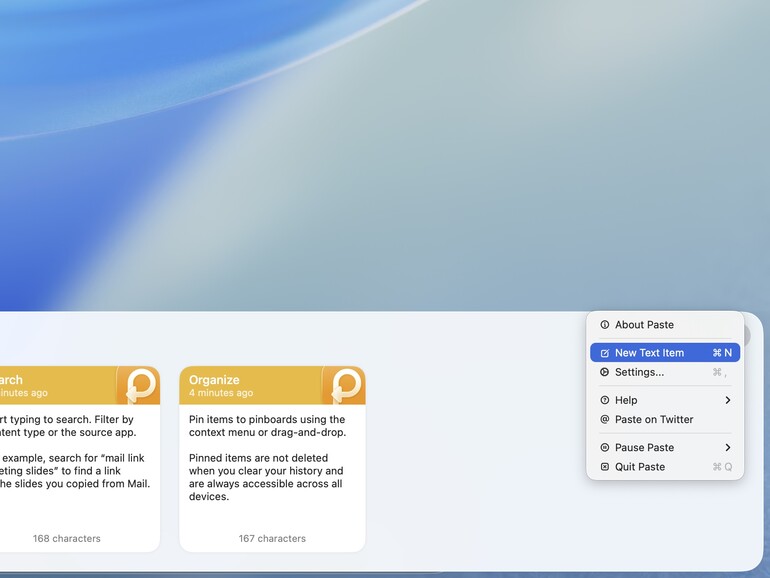Select the Search clipboard card body text

tap(74, 451)
